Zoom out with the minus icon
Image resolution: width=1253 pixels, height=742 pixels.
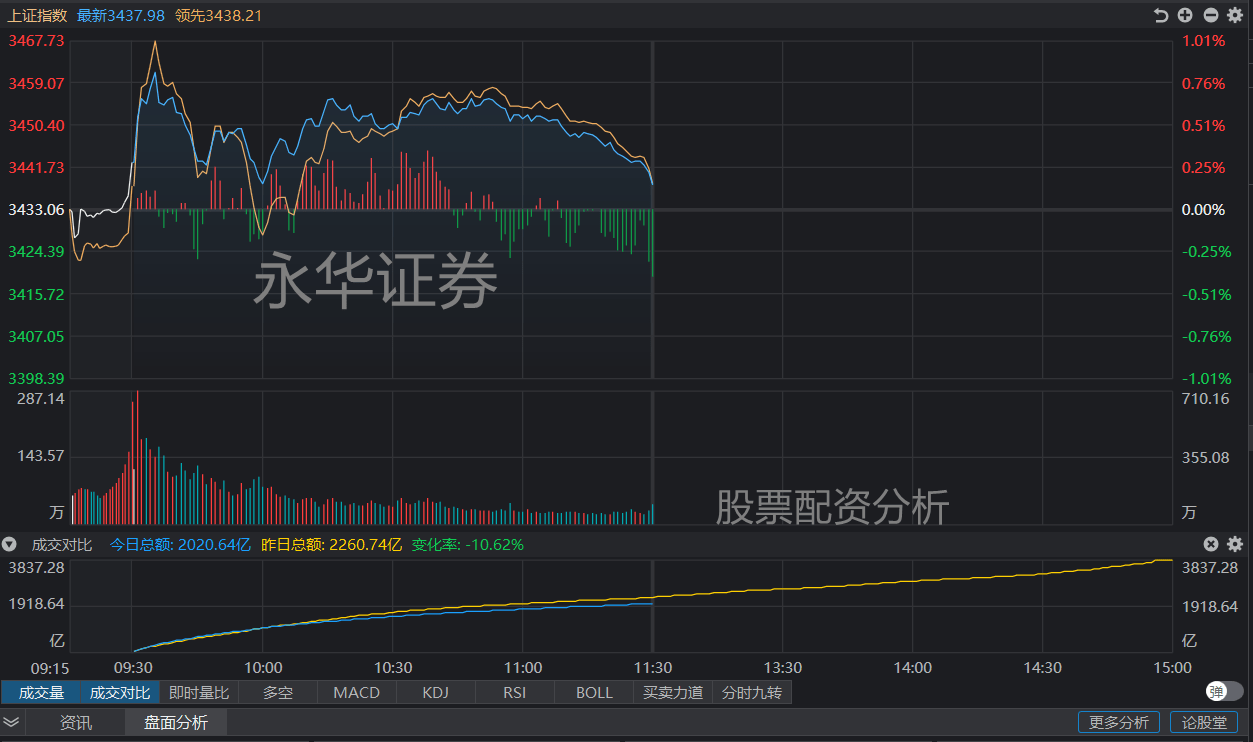point(1211,15)
